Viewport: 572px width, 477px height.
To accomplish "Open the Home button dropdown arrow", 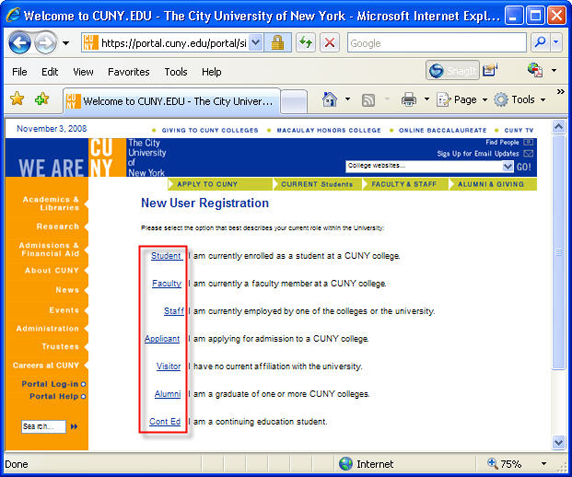I will (348, 99).
